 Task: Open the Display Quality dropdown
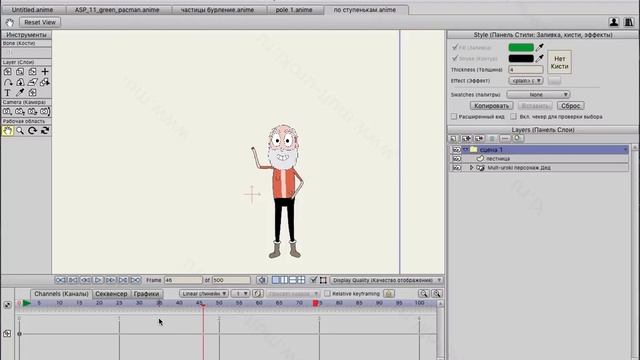[387, 280]
